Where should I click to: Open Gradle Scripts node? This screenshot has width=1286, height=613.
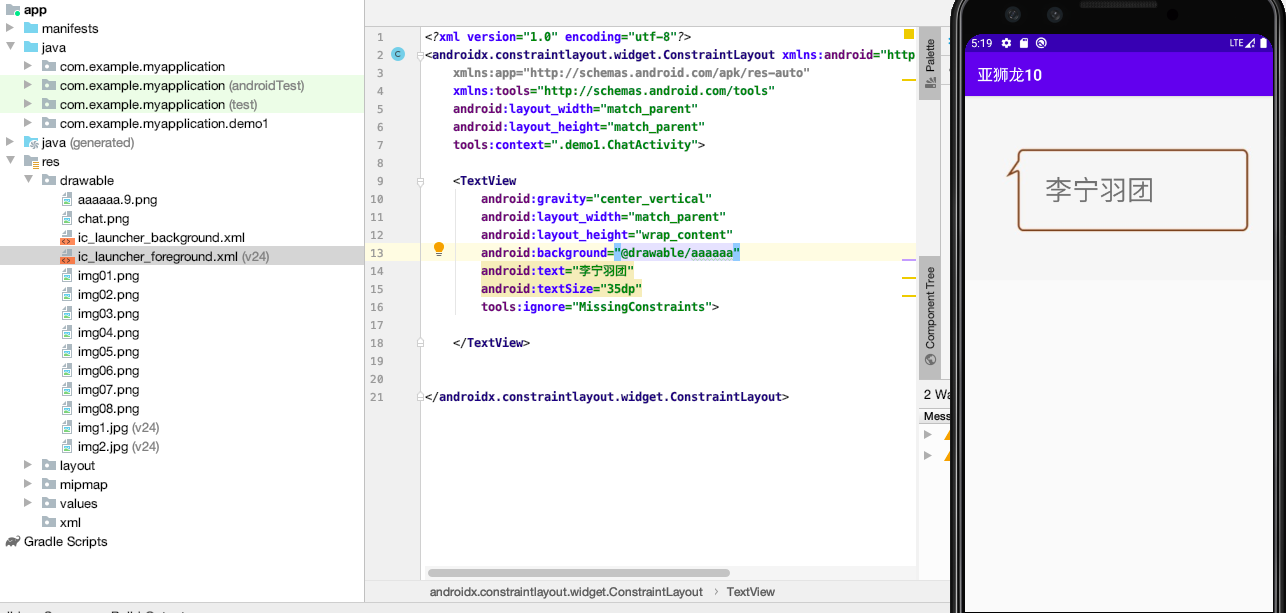[55, 542]
